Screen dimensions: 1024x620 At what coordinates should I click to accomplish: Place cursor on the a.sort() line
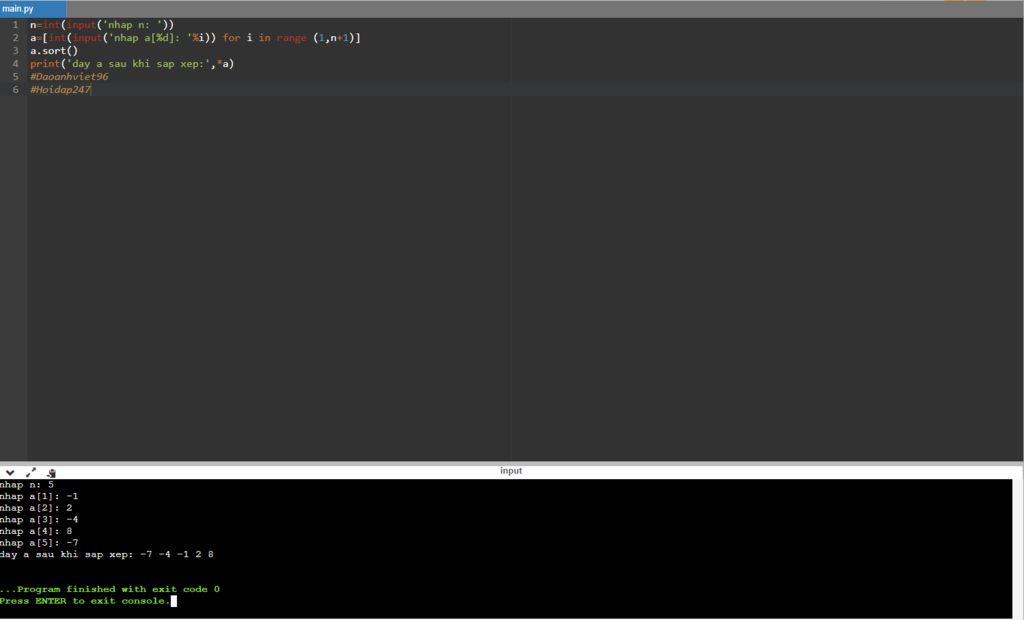pyautogui.click(x=54, y=50)
